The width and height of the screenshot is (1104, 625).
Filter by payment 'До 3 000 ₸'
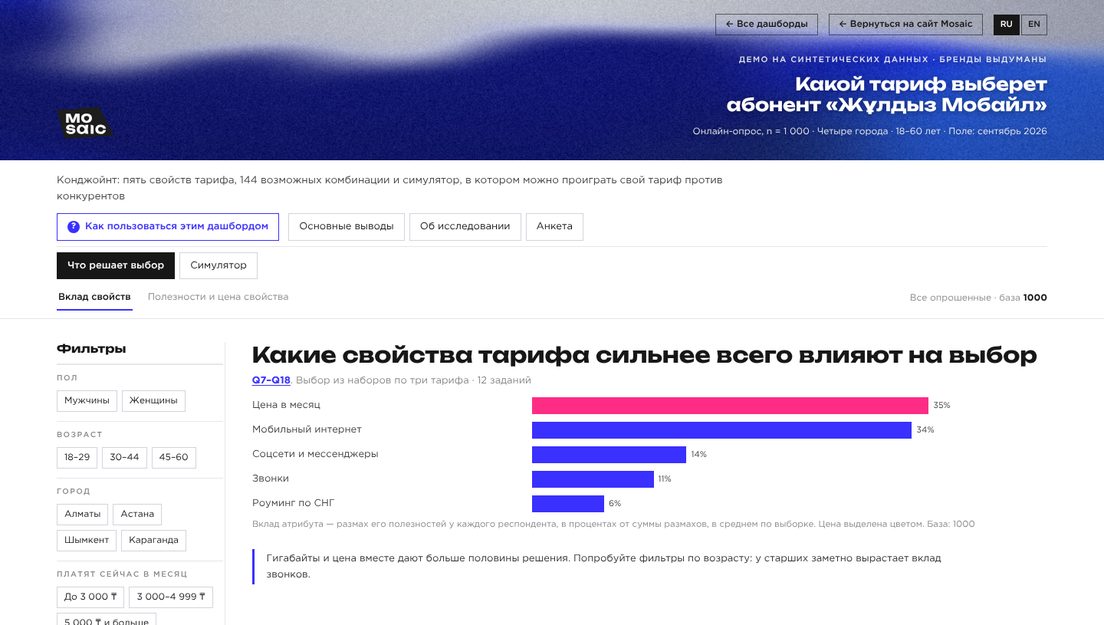click(90, 597)
